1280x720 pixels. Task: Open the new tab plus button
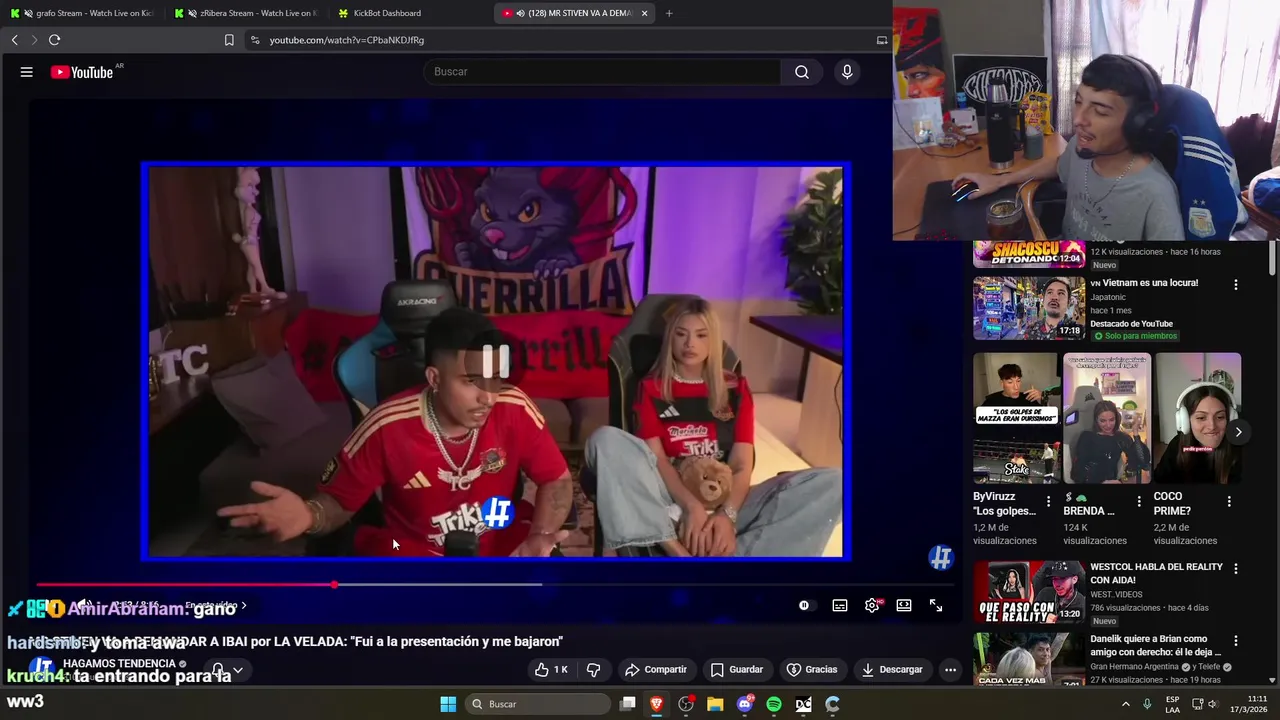point(669,13)
